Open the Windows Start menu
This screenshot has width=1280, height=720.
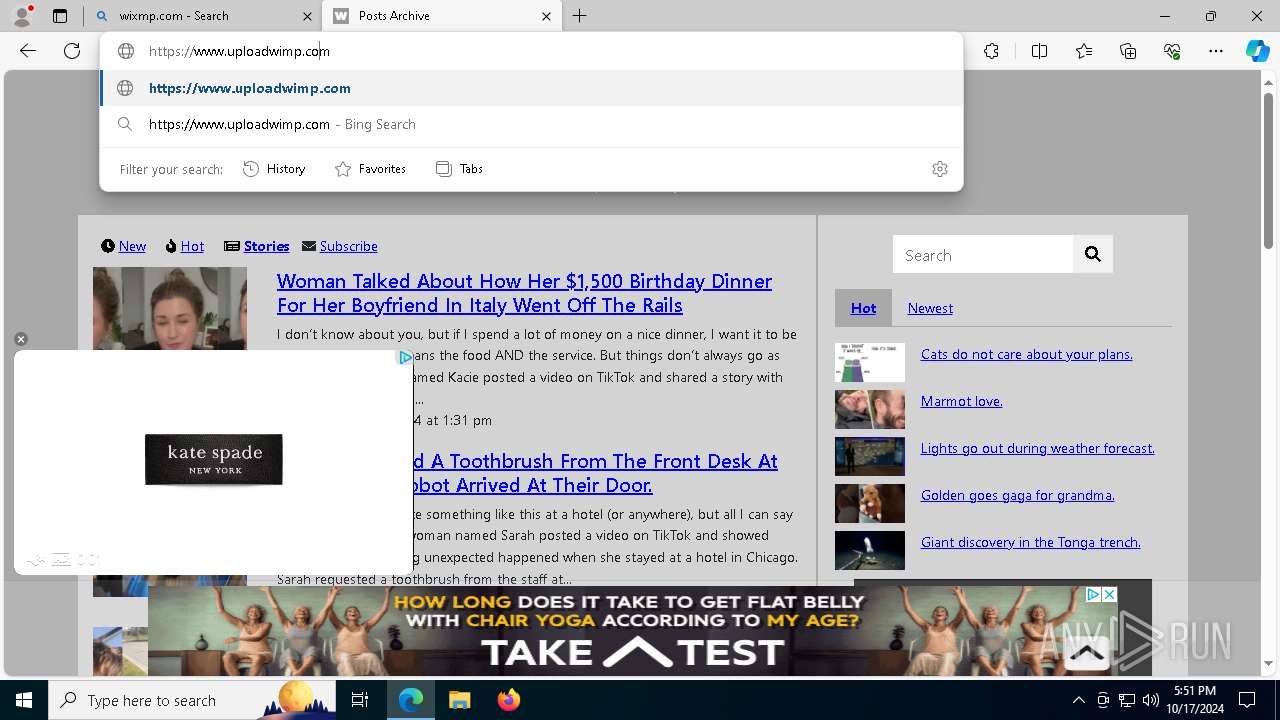pyautogui.click(x=24, y=700)
